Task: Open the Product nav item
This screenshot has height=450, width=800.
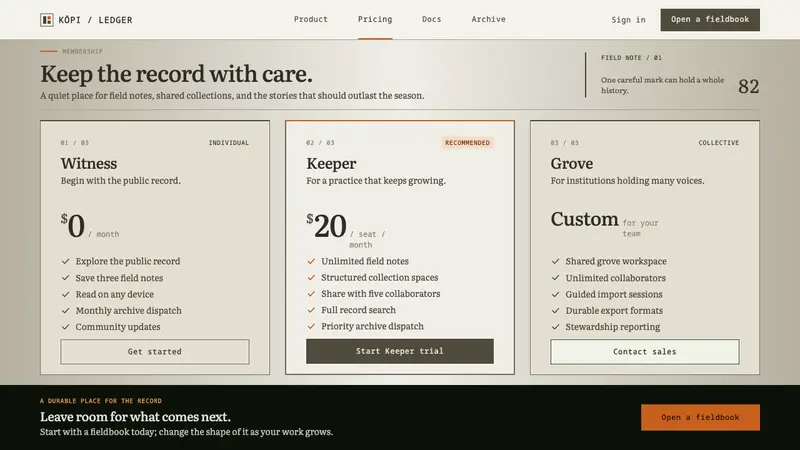Action: [311, 19]
